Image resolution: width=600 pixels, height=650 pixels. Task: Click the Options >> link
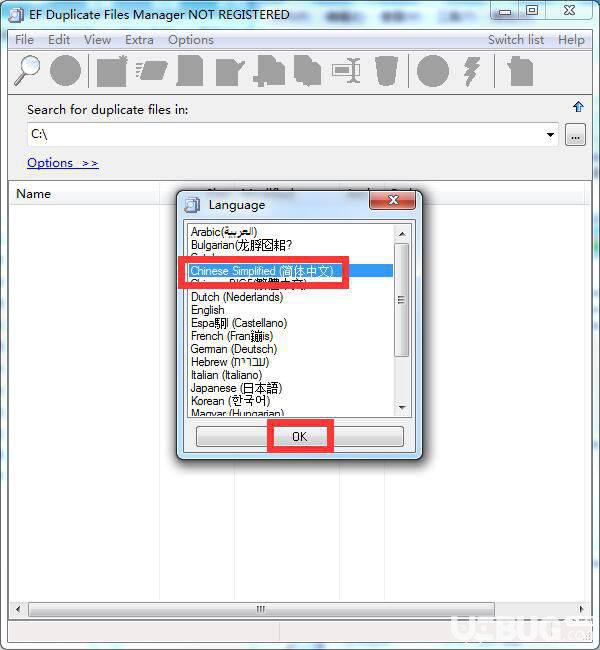click(x=63, y=163)
